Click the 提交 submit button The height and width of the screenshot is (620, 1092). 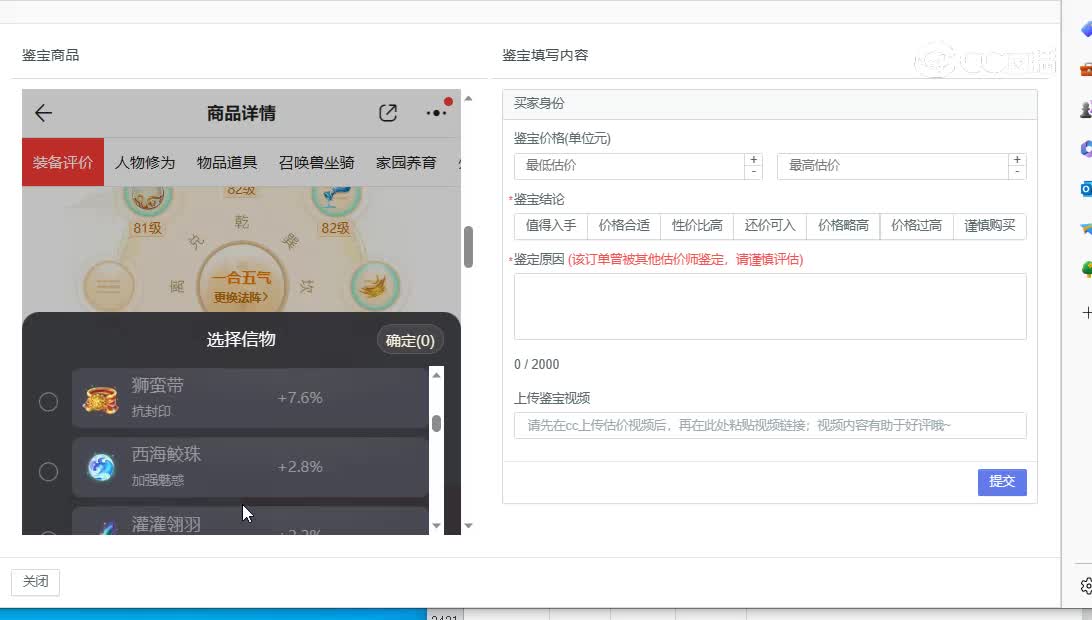1002,481
